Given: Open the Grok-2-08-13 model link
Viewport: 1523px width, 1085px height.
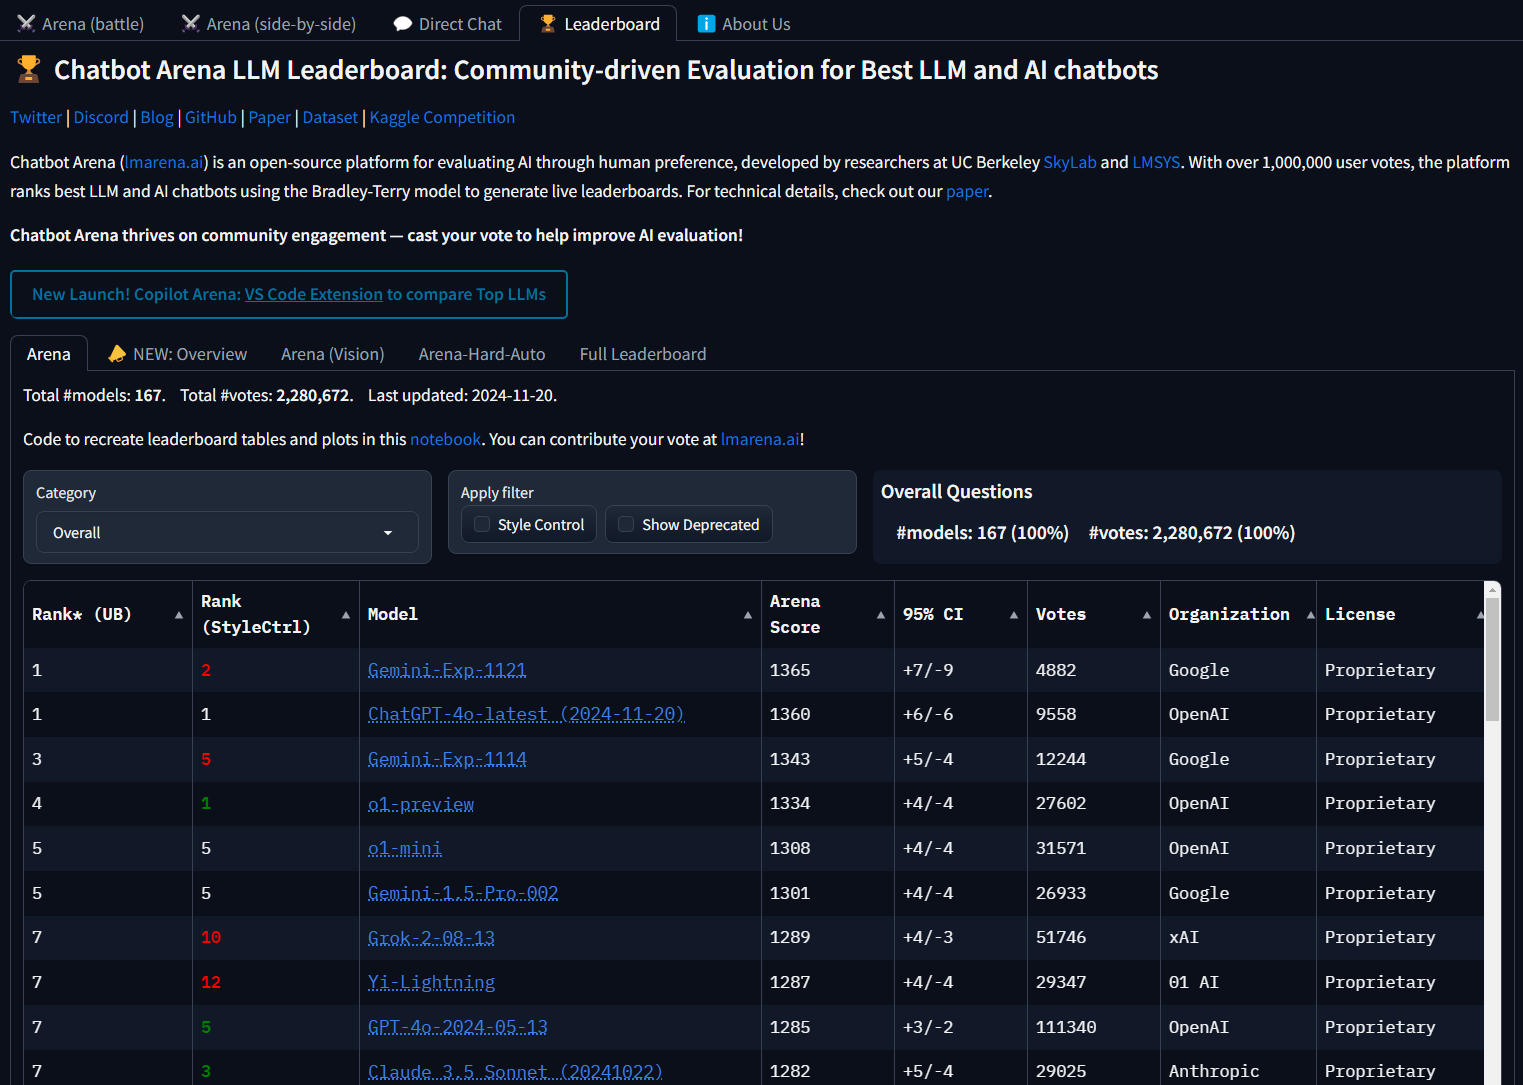Looking at the screenshot, I should click(x=431, y=937).
